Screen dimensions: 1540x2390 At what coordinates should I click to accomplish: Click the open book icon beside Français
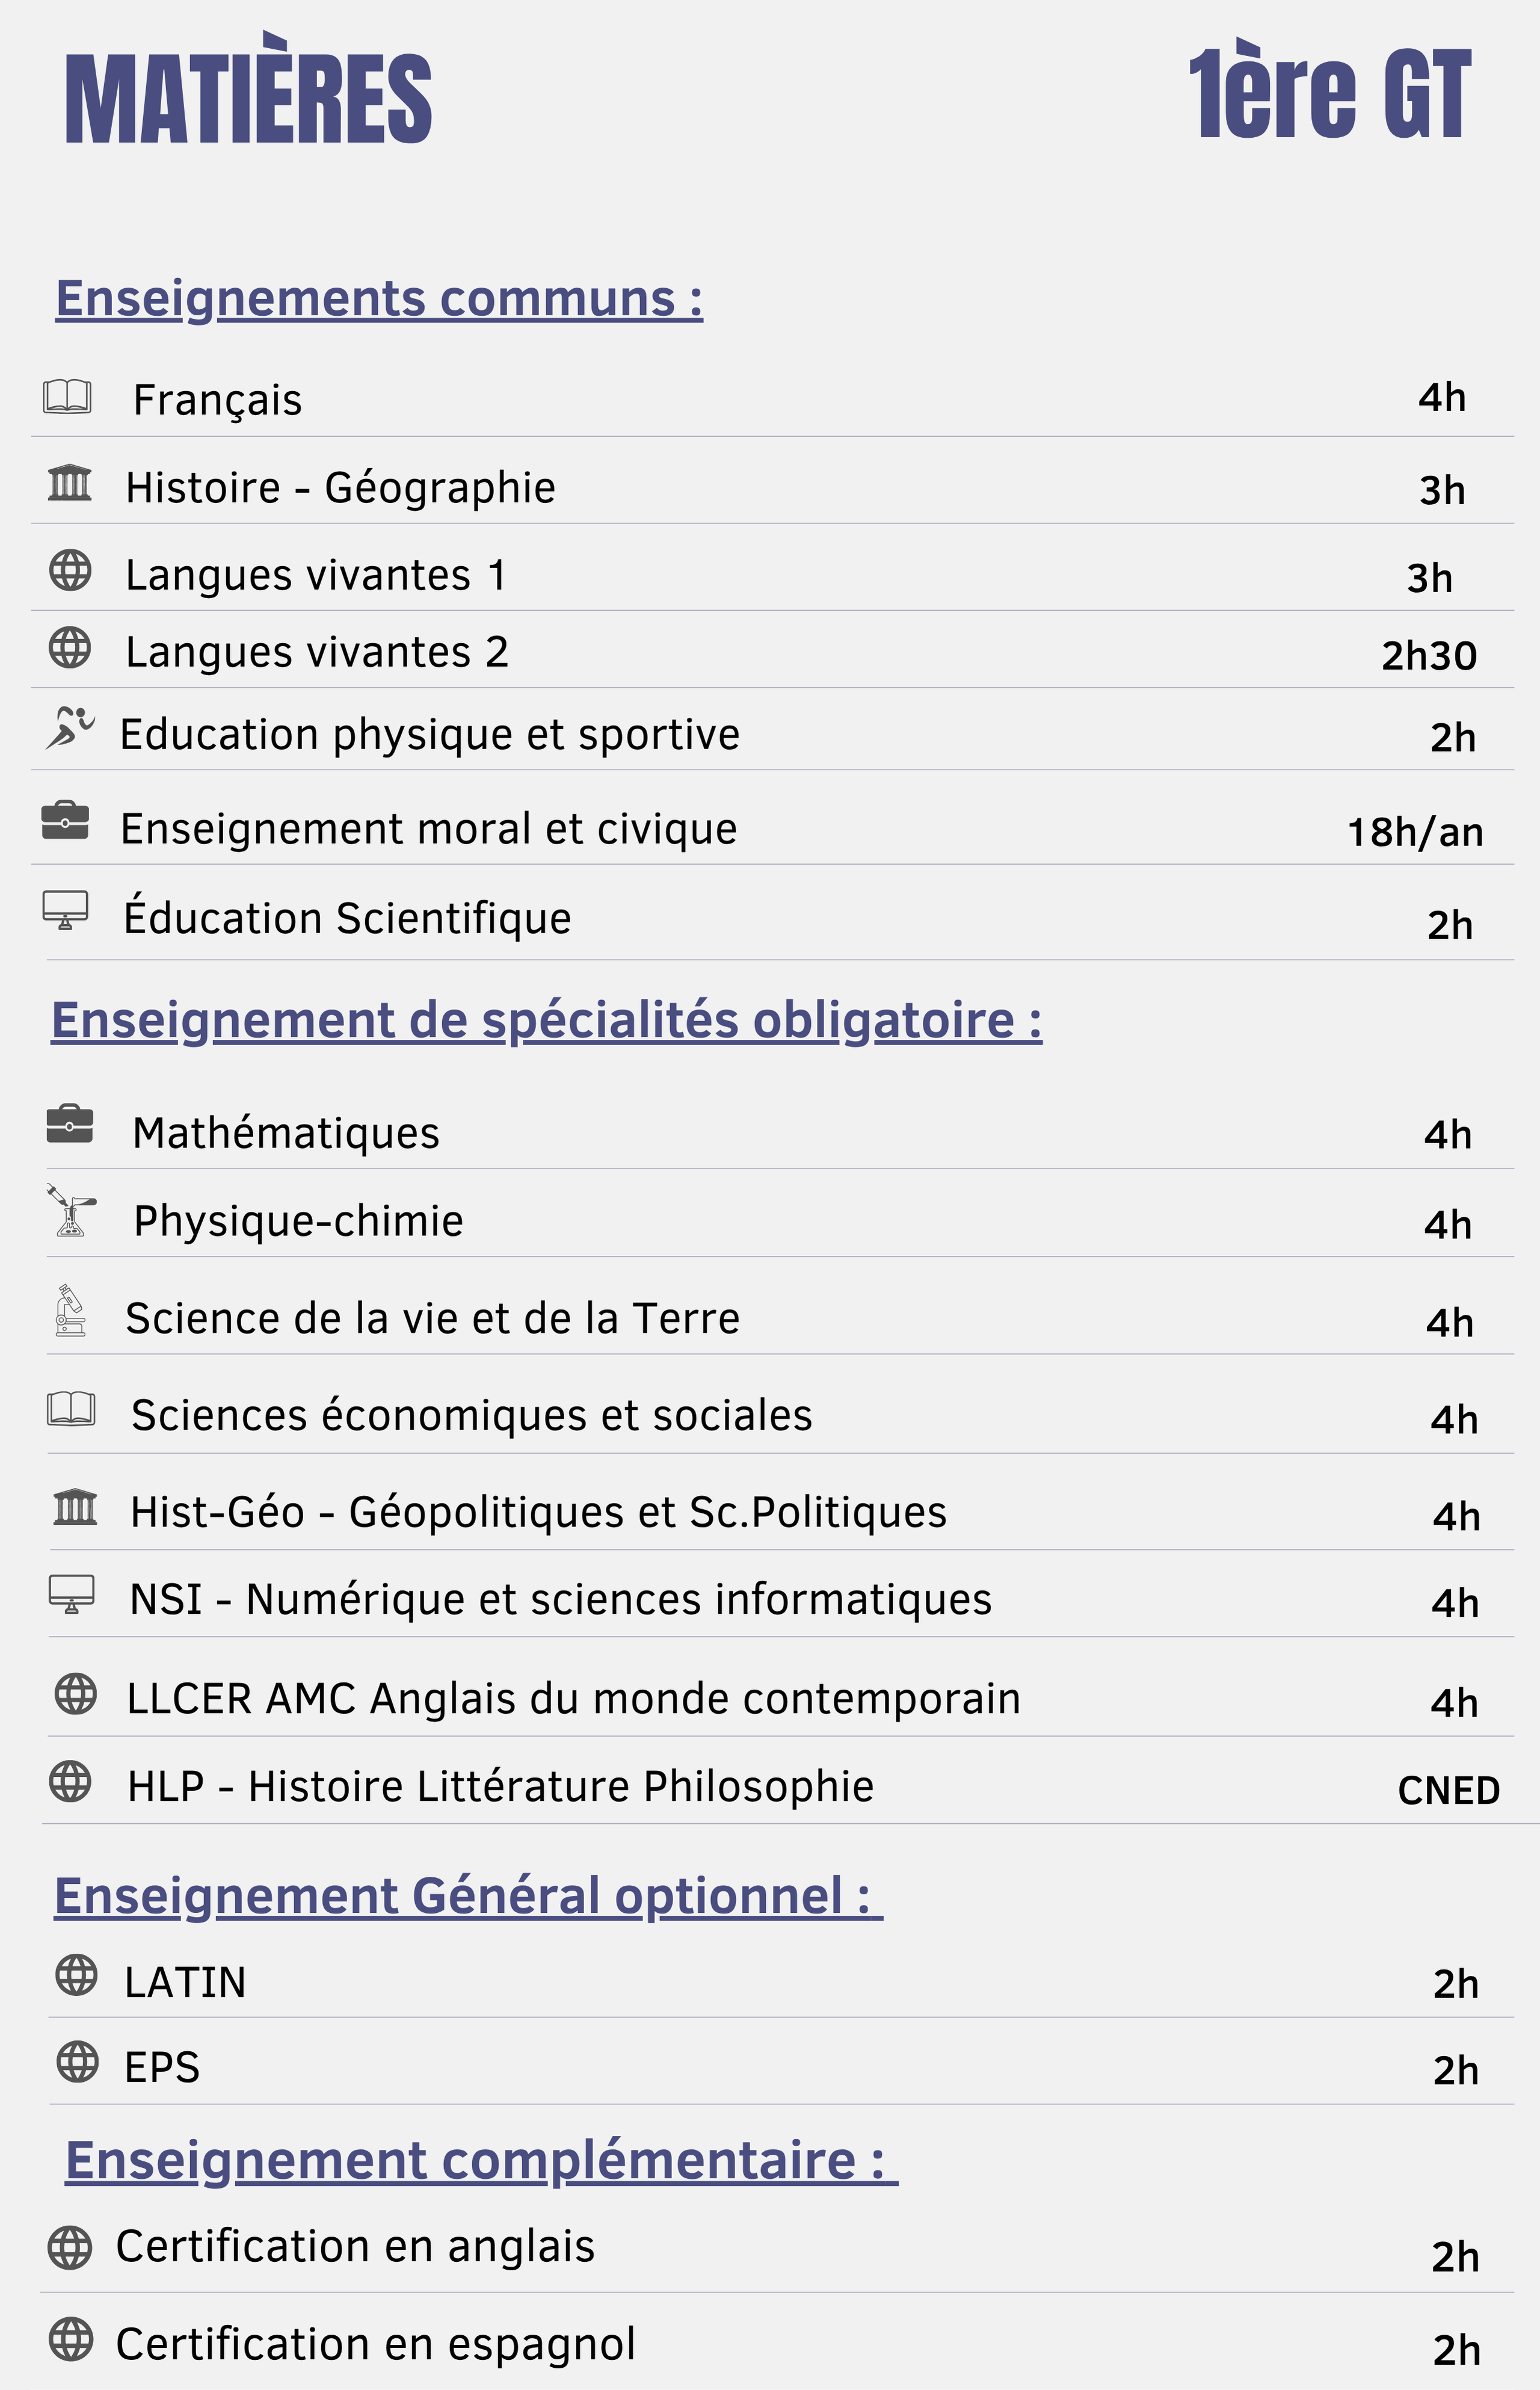(x=67, y=397)
